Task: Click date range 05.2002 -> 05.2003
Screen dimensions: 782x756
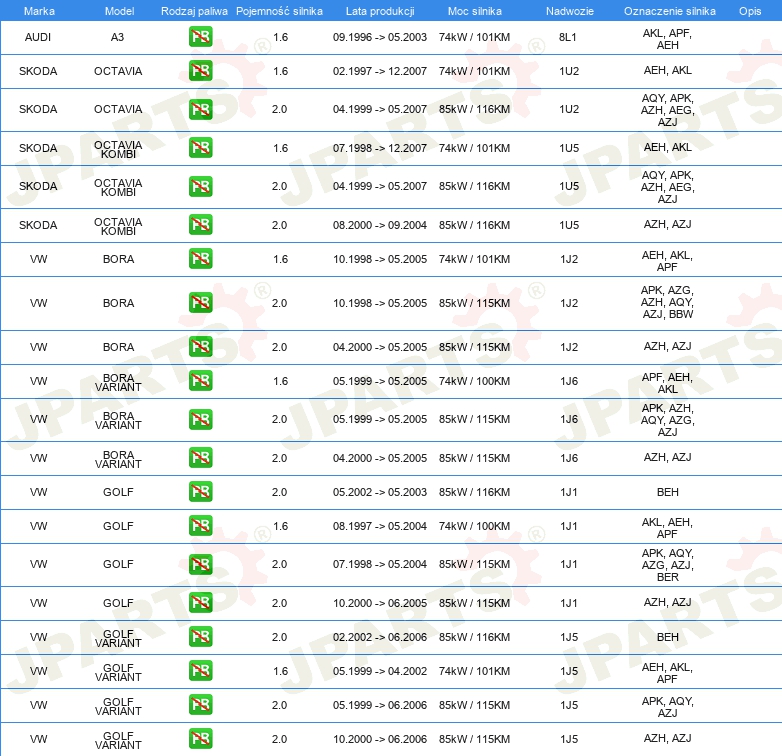Action: click(x=380, y=492)
